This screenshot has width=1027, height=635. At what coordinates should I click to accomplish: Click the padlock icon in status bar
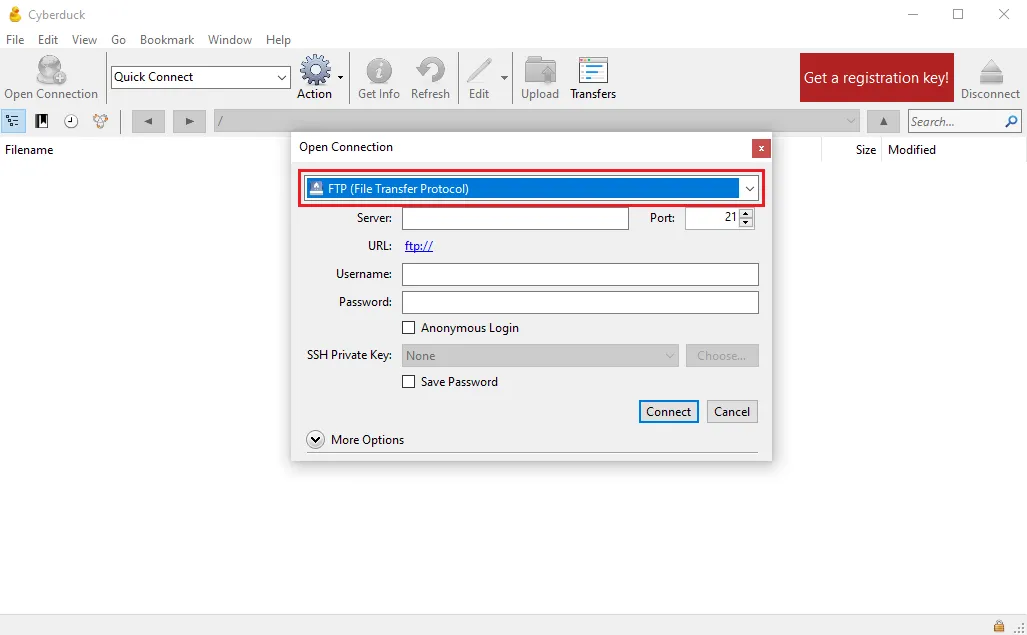(999, 626)
